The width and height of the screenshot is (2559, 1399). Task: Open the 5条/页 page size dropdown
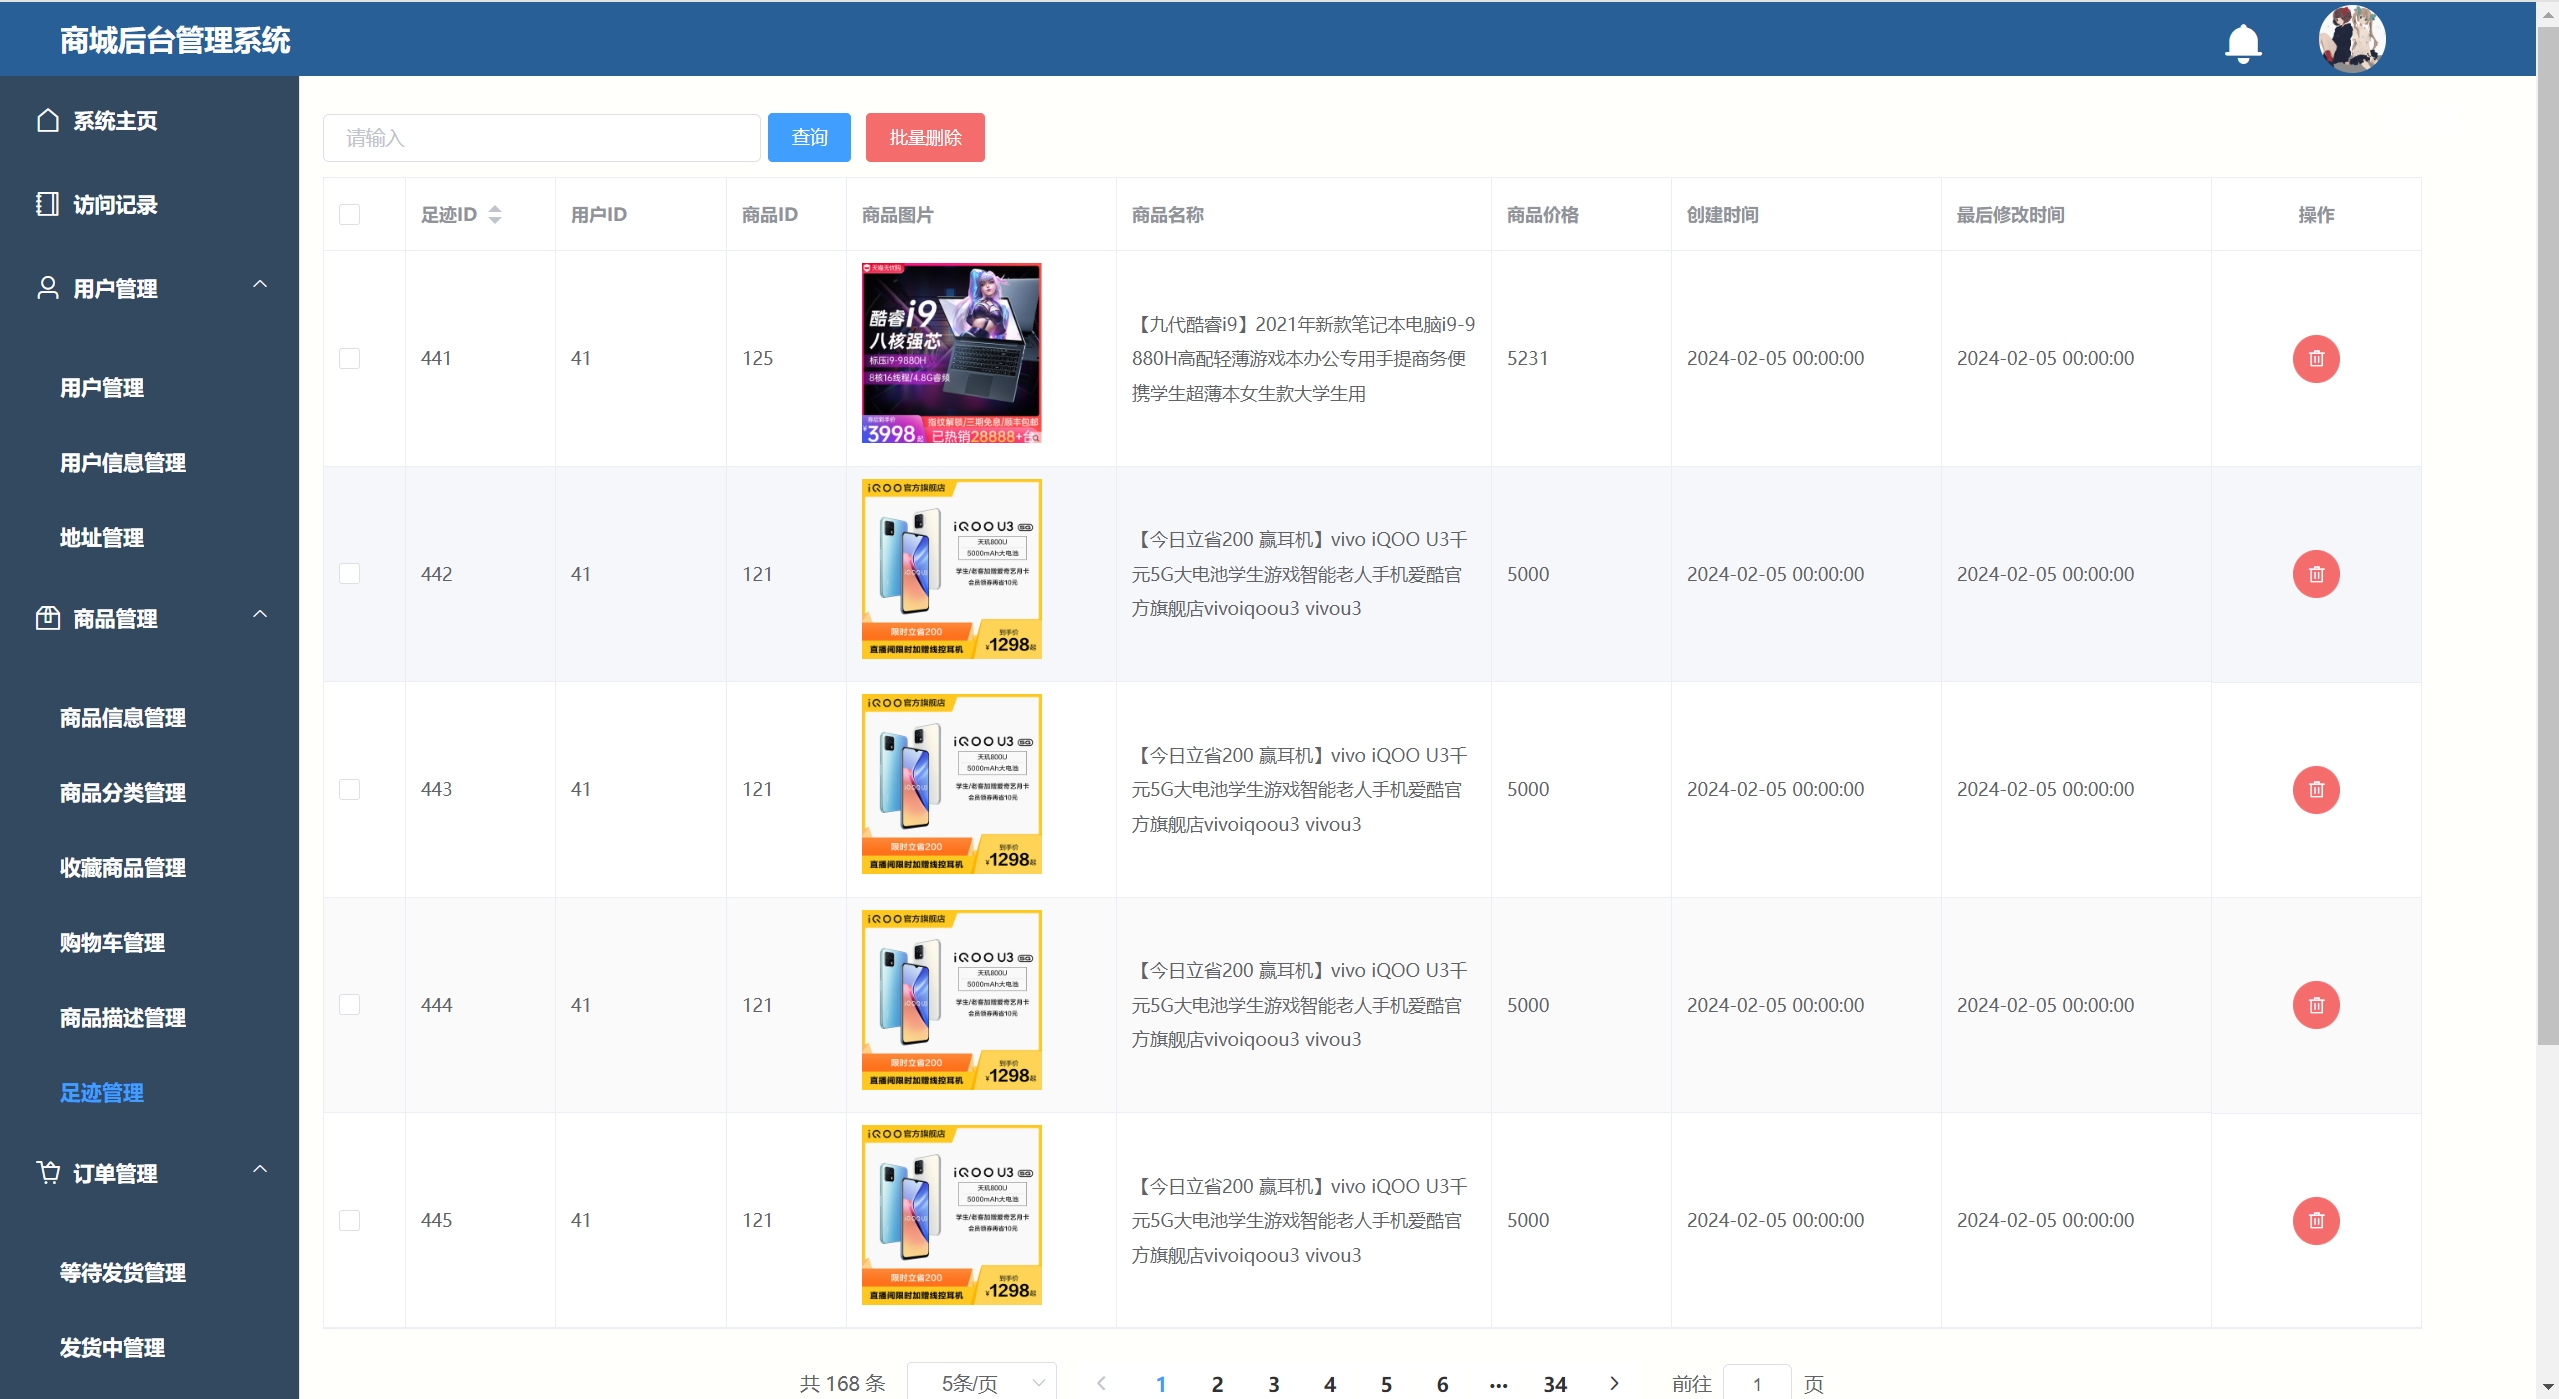[x=981, y=1383]
